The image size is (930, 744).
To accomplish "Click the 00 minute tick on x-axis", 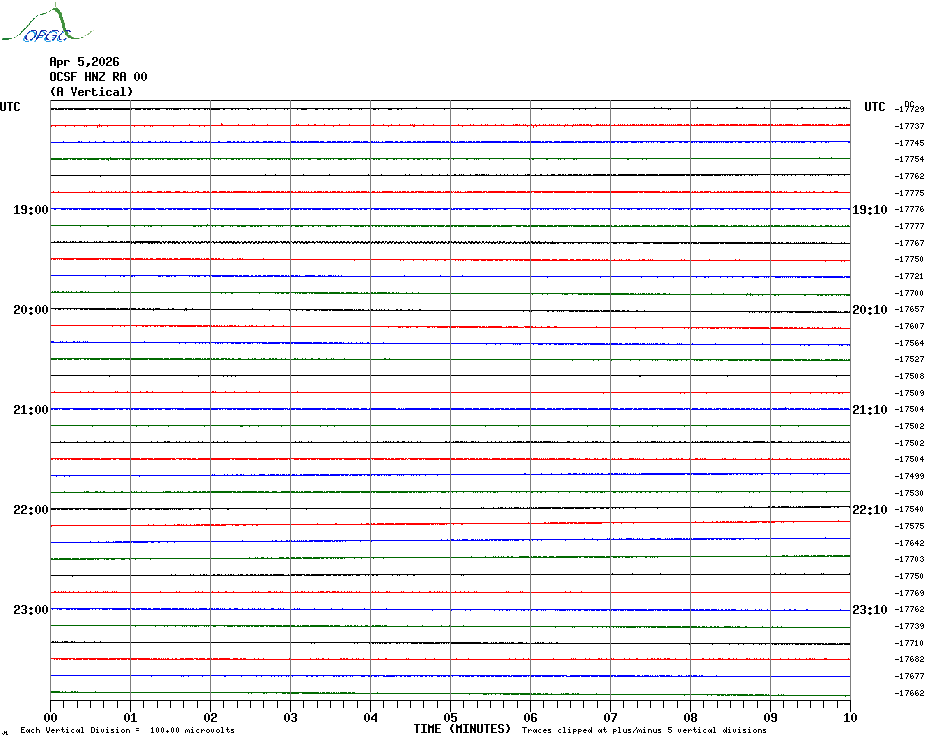I will click(x=51, y=717).
